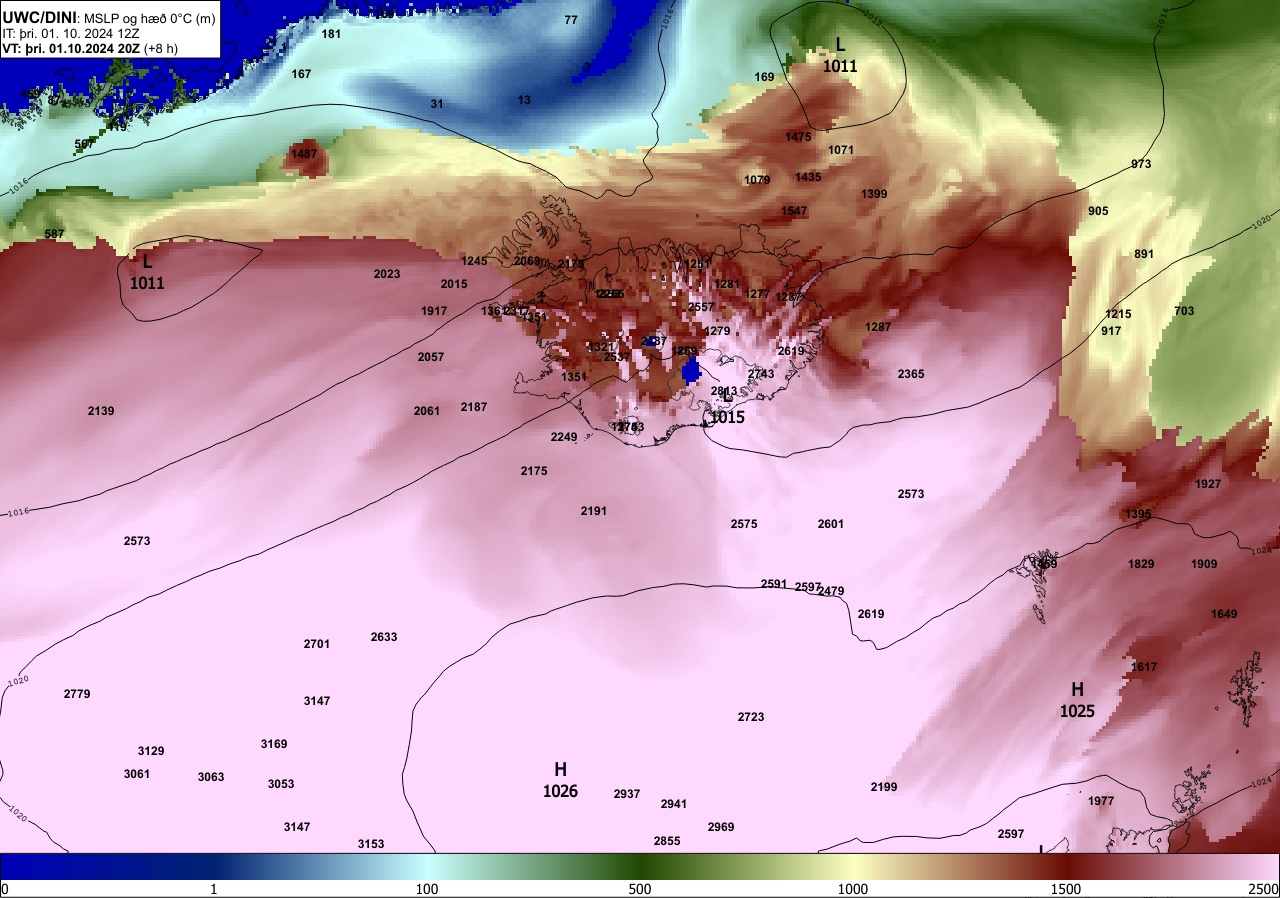Click the height value 917
This screenshot has width=1280, height=898.
coord(1111,331)
